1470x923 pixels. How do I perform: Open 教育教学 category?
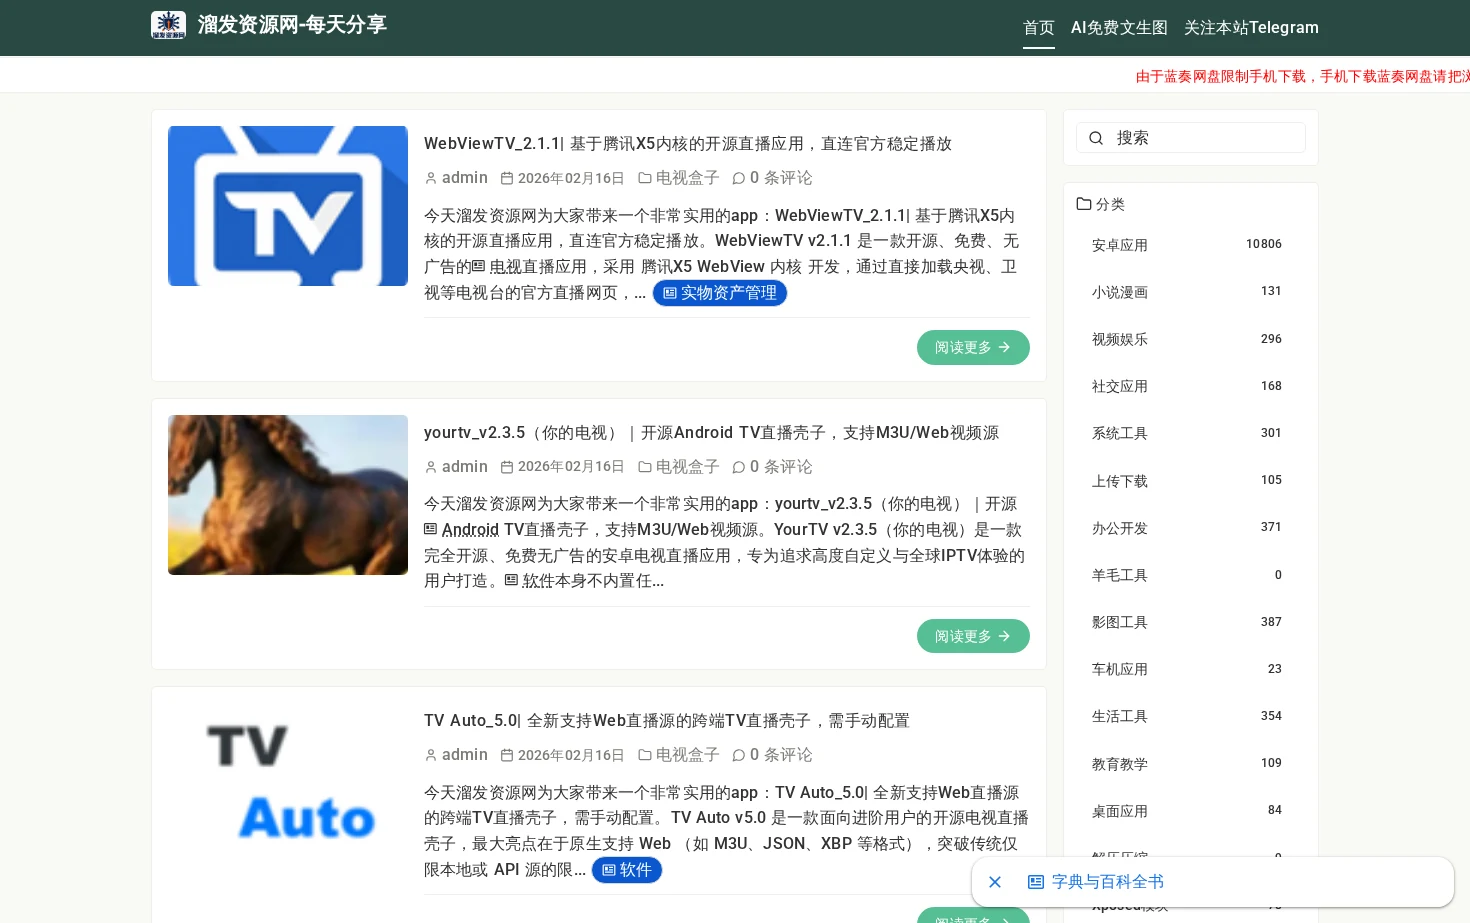pos(1120,764)
